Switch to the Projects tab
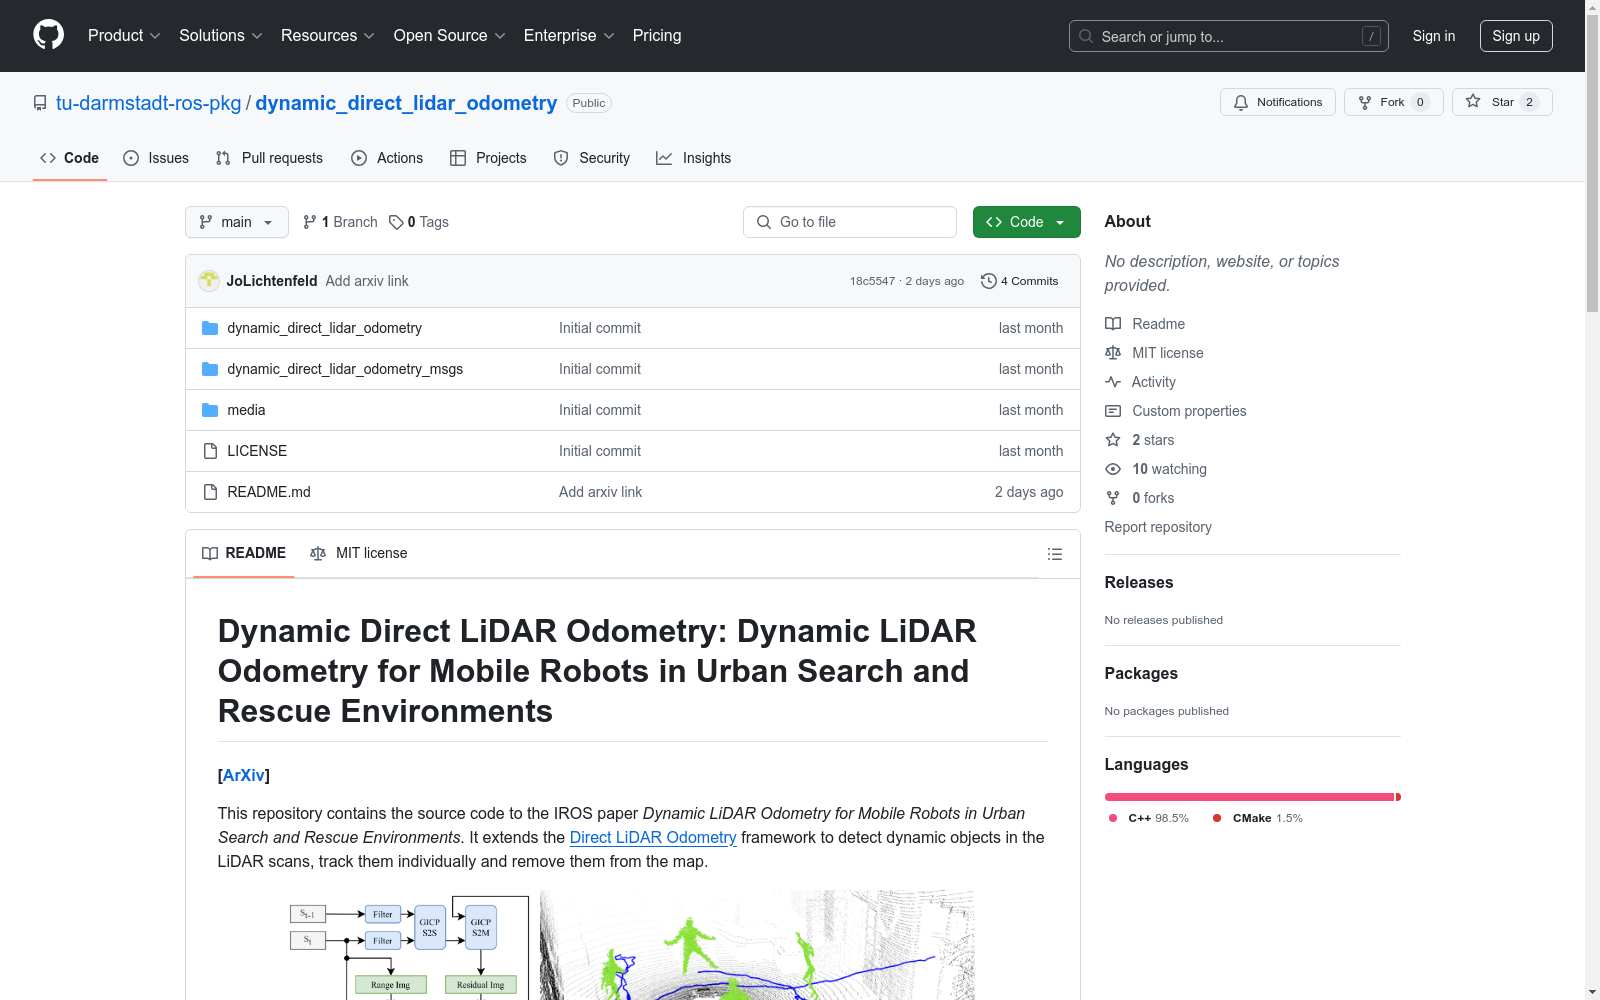The height and width of the screenshot is (1000, 1600). (x=488, y=158)
